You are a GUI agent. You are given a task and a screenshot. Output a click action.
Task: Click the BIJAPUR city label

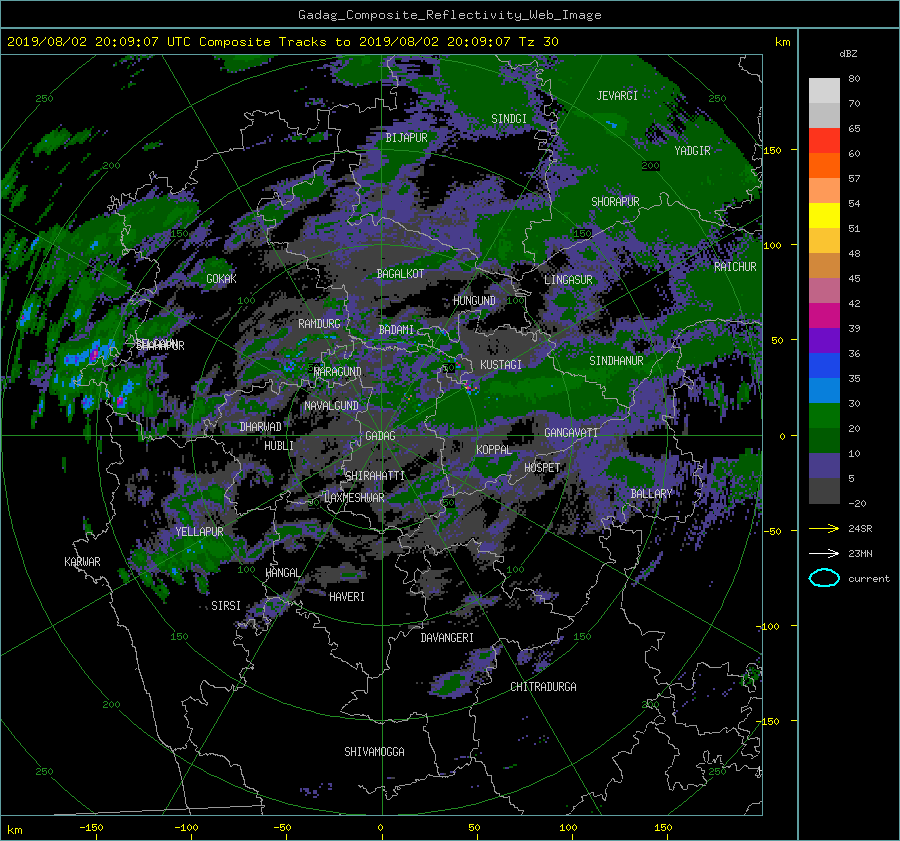[x=406, y=138]
